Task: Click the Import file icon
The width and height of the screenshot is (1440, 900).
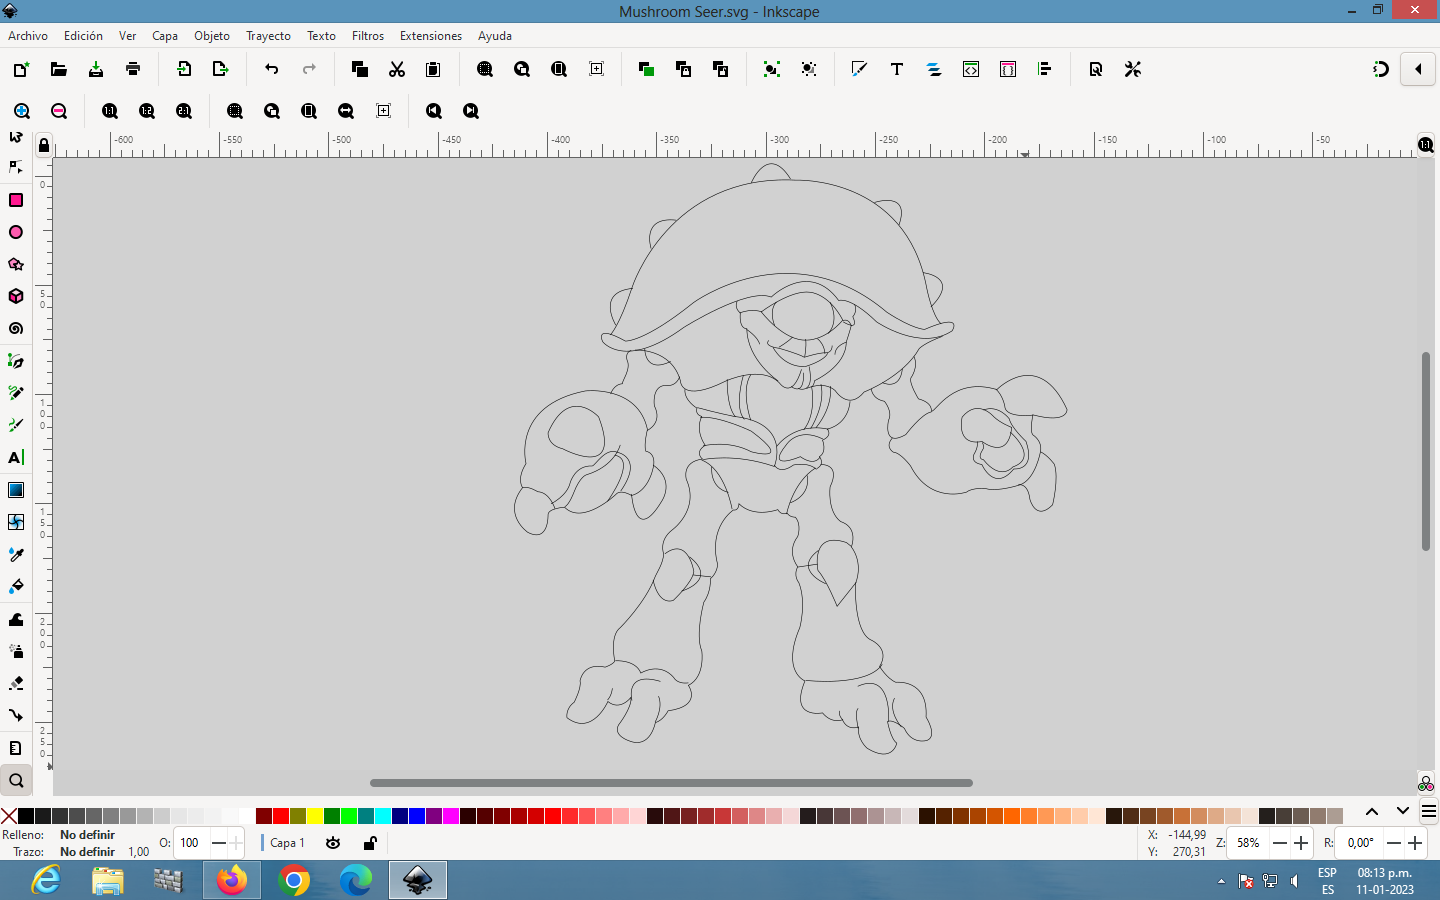Action: click(184, 69)
